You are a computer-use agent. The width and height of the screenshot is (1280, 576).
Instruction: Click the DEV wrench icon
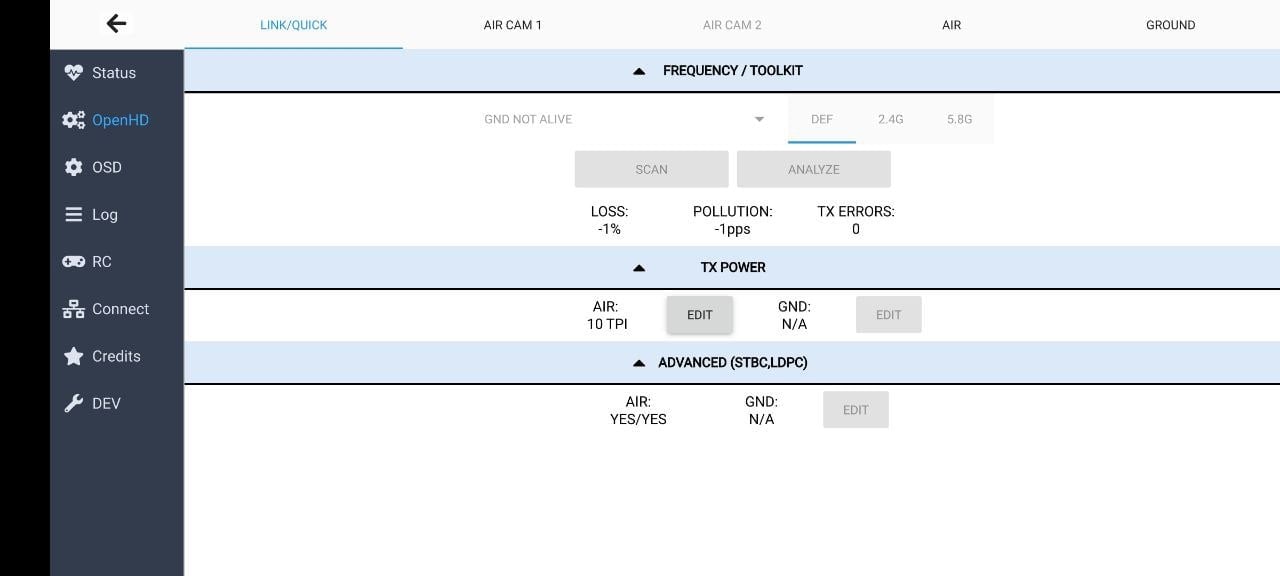pyautogui.click(x=73, y=404)
